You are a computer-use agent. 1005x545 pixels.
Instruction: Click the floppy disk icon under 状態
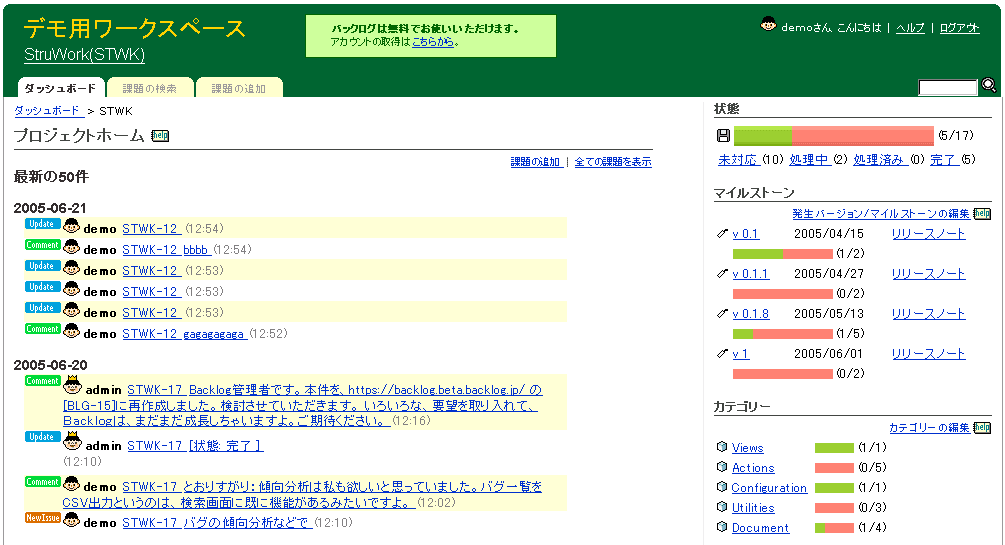coord(723,135)
